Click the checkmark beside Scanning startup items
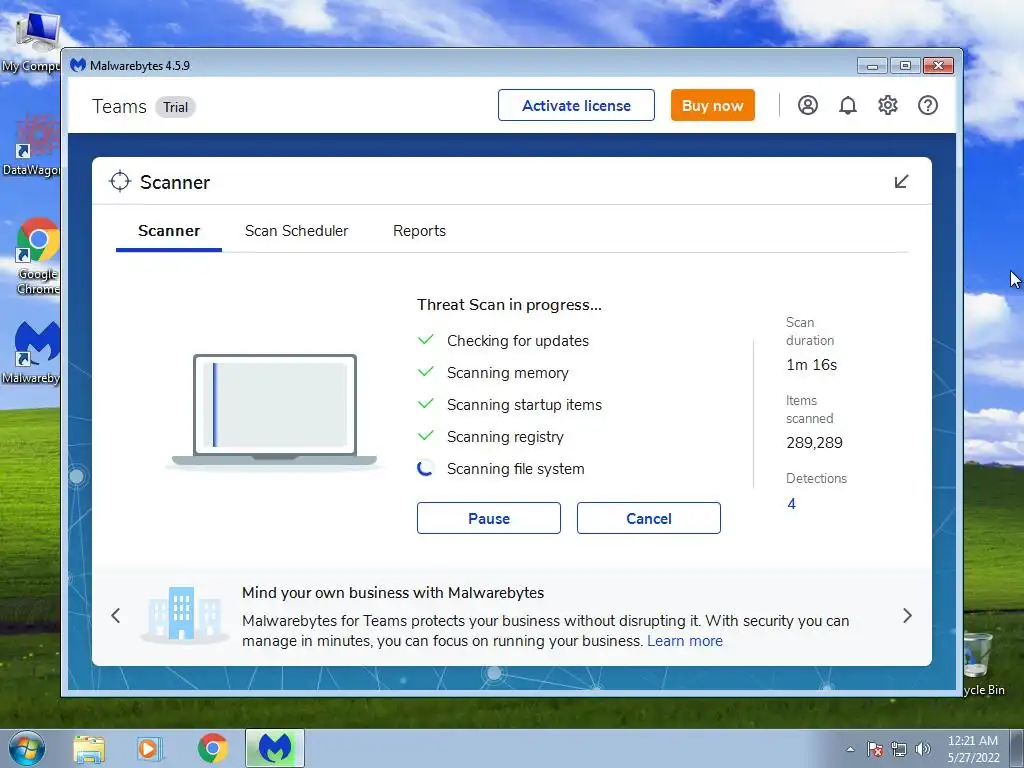 pyautogui.click(x=426, y=404)
